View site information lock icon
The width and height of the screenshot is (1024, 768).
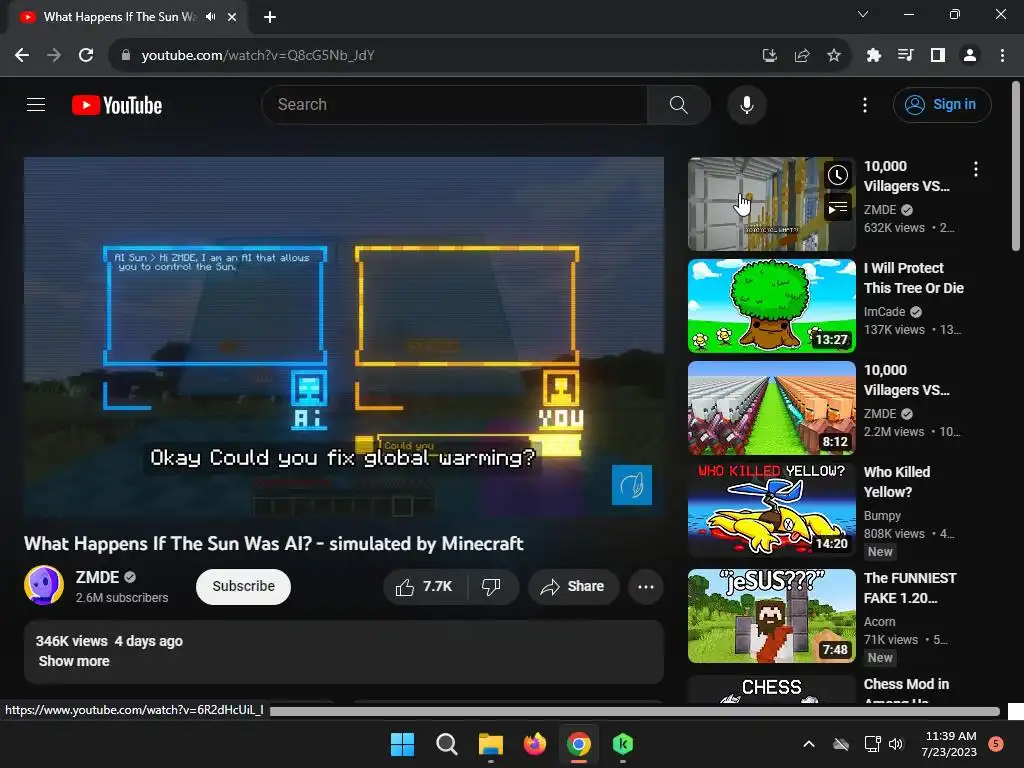[x=126, y=55]
